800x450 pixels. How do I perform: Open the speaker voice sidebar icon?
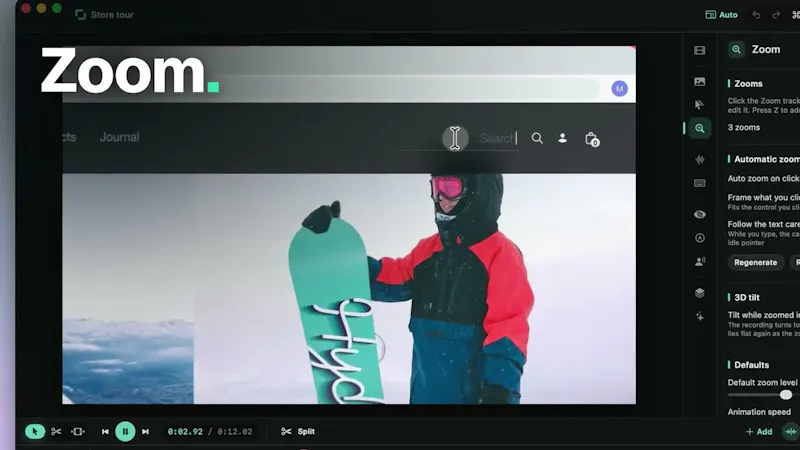699,261
